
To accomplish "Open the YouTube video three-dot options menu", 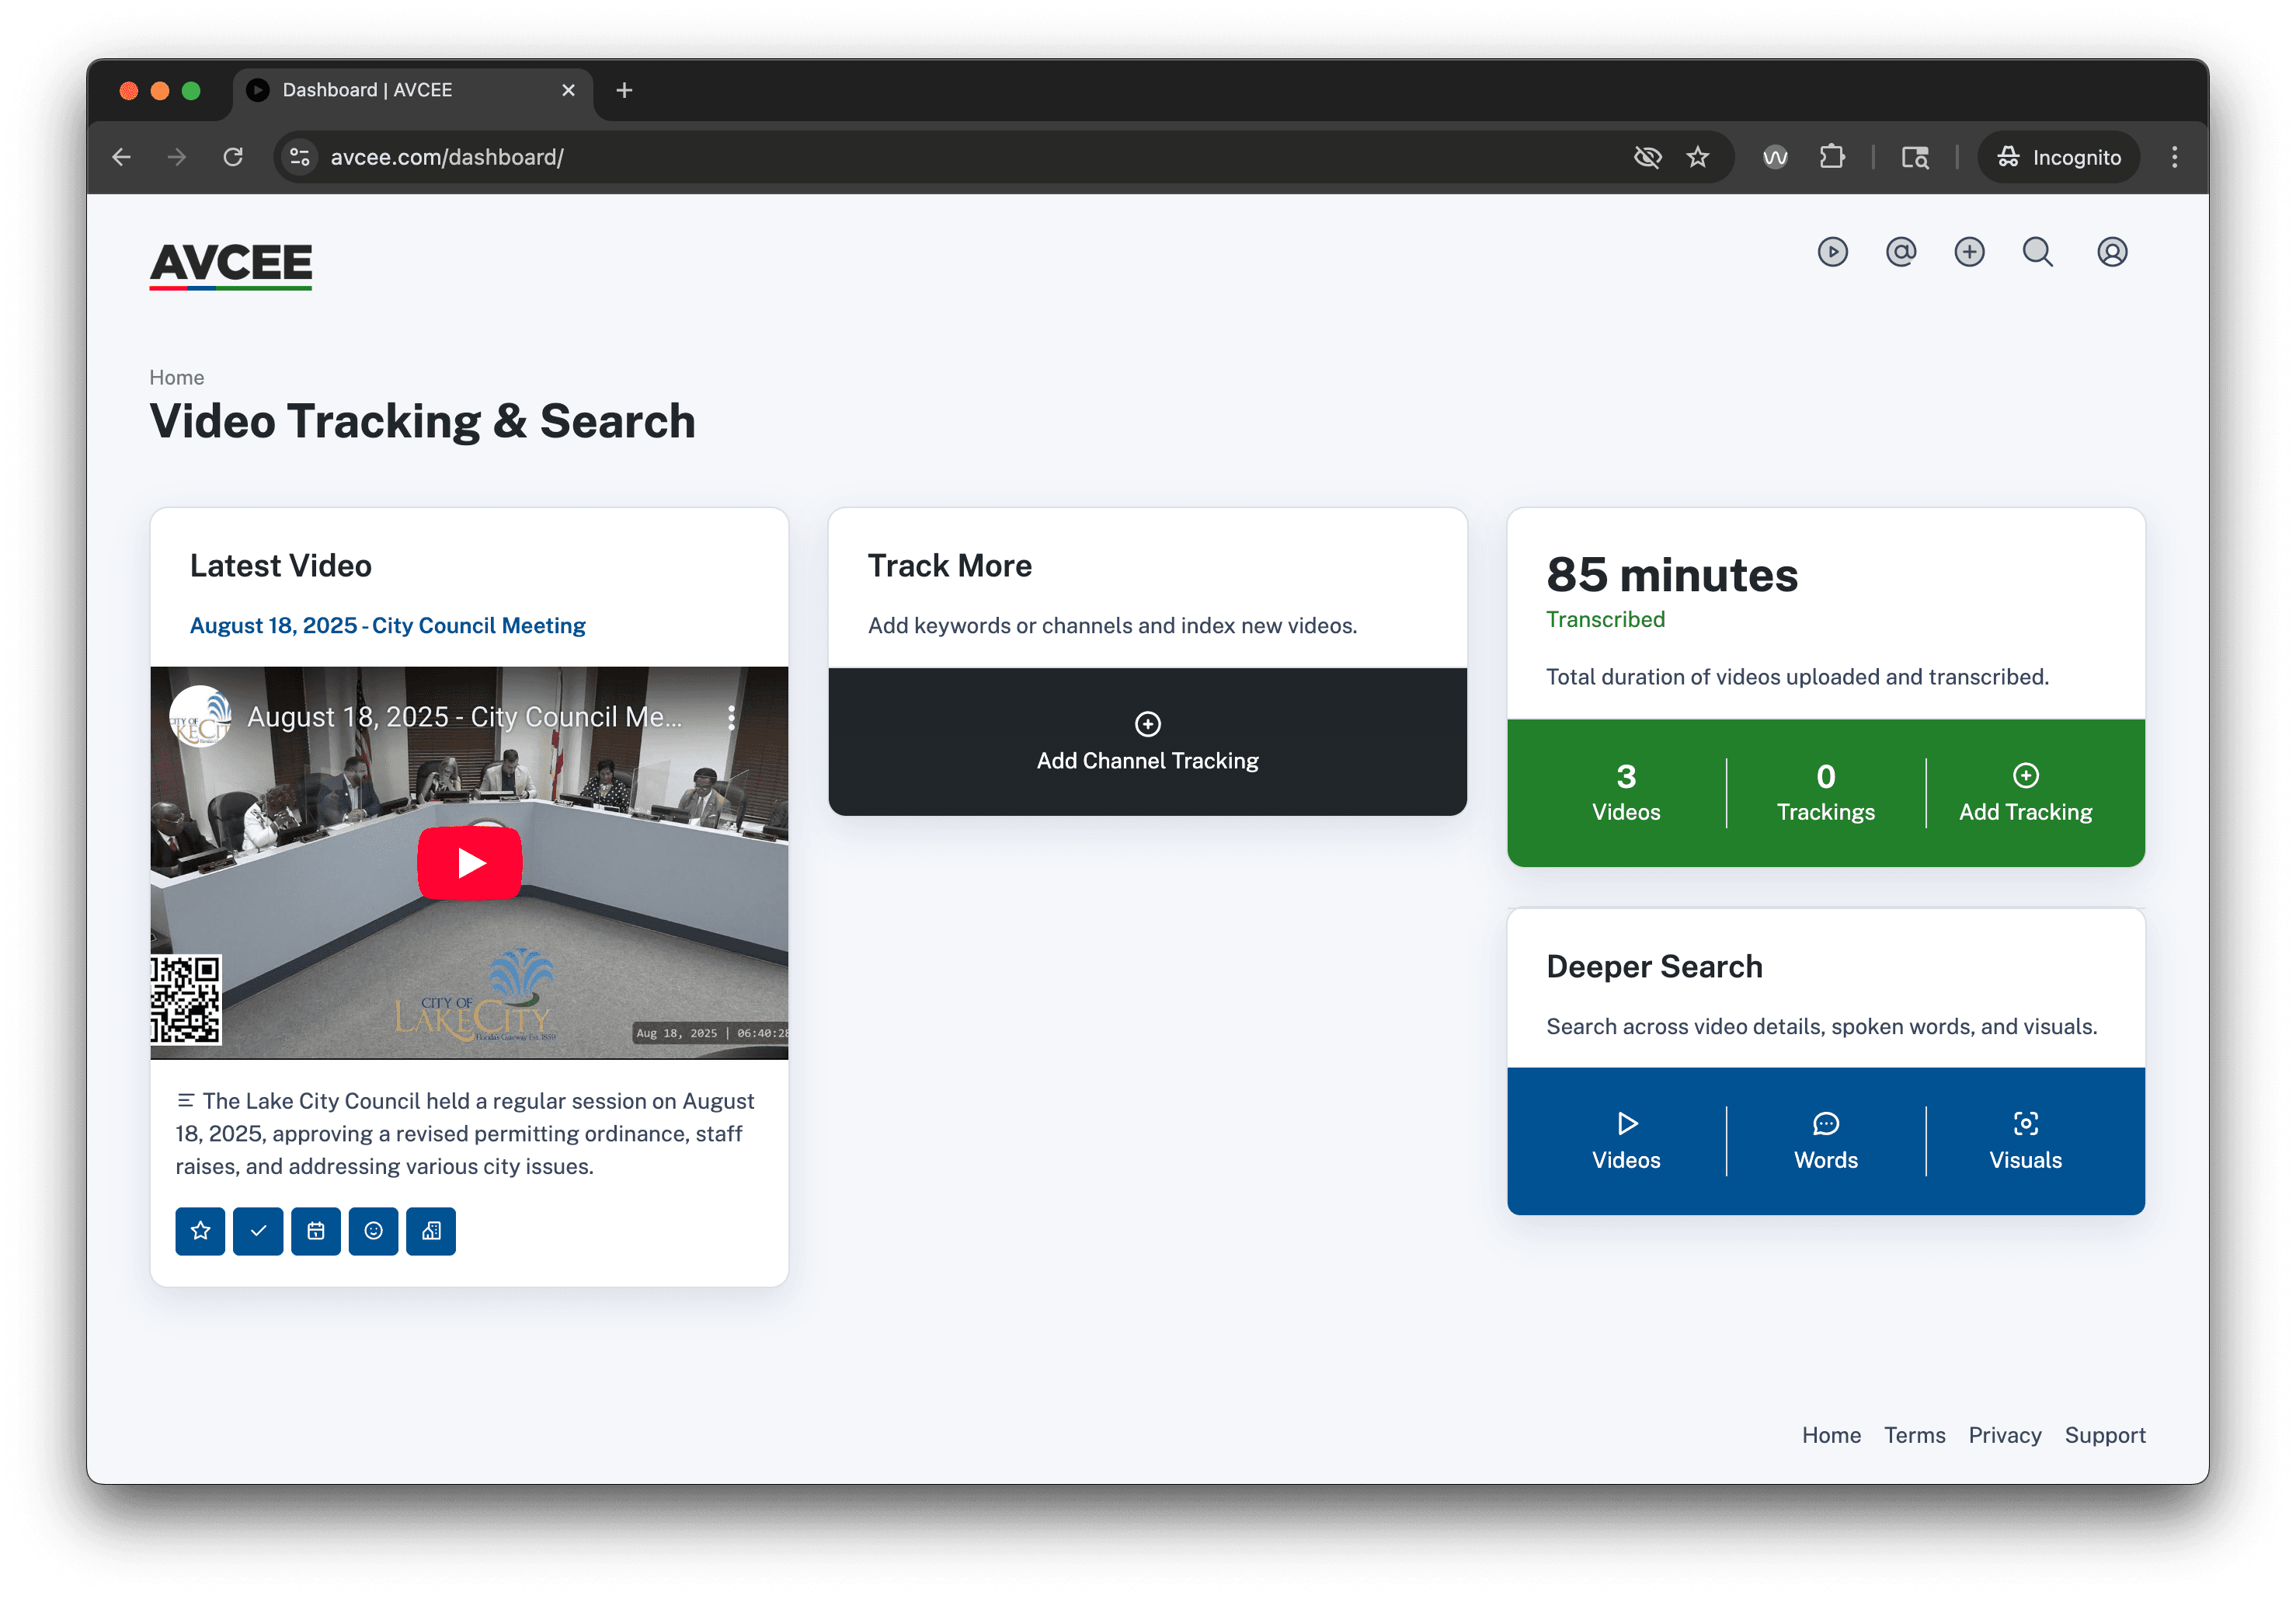I will tap(732, 717).
